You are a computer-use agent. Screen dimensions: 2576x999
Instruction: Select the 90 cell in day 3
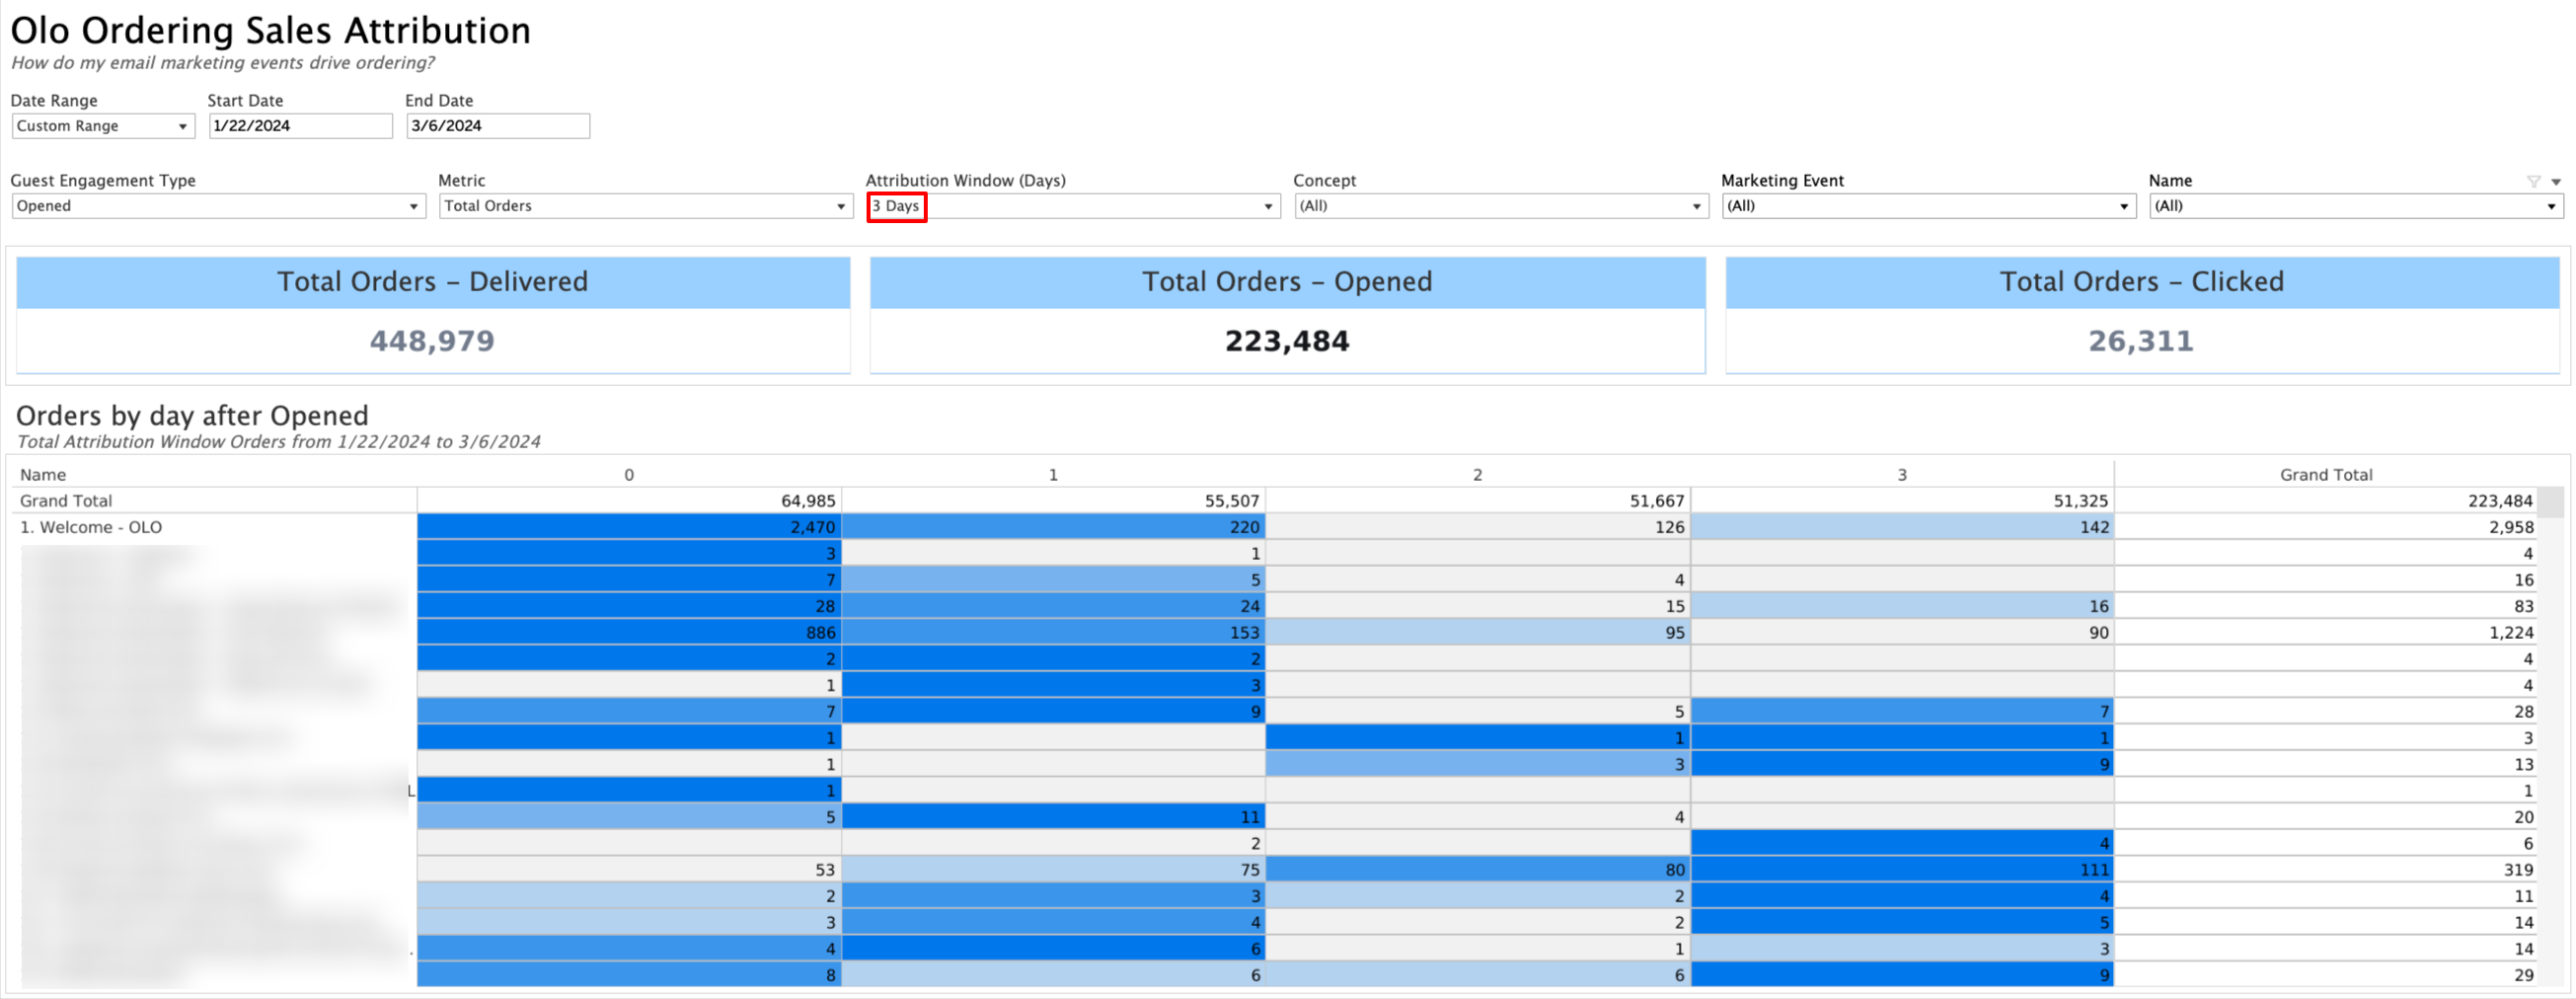point(1902,632)
